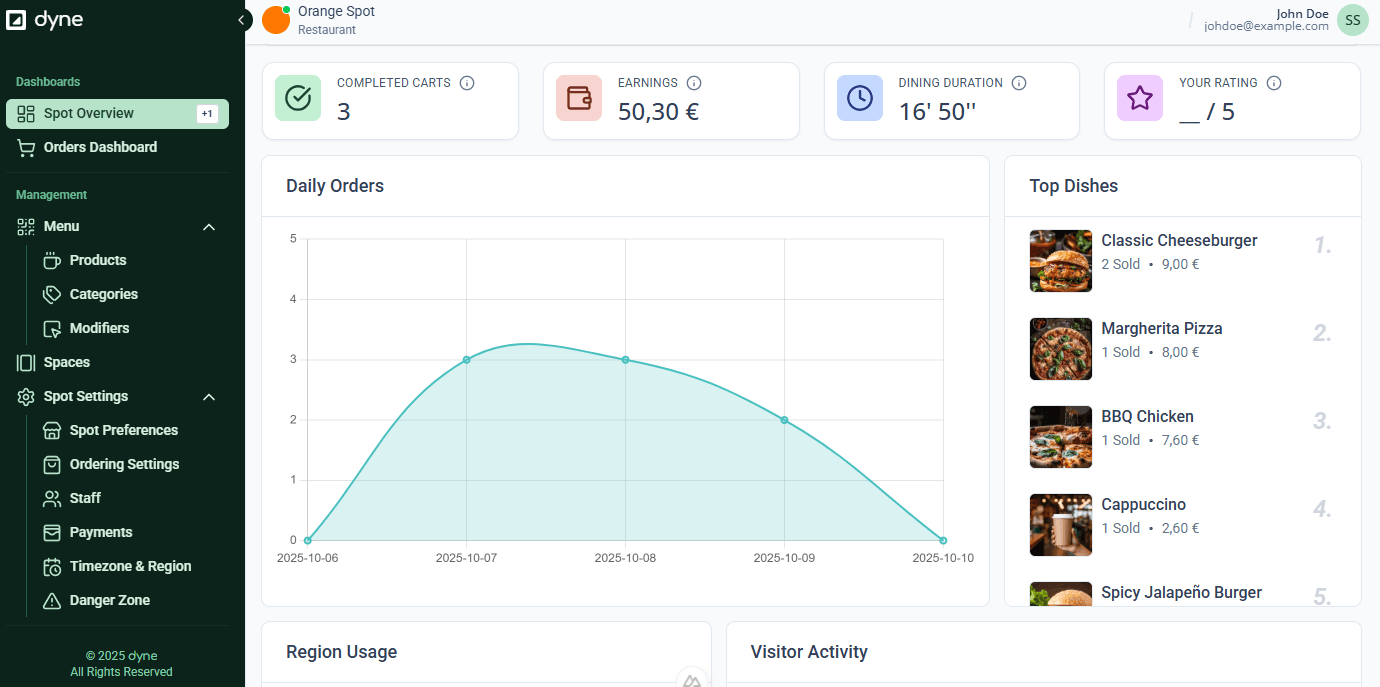1380x687 pixels.
Task: Click the Classic Cheeseburger dish thumbnail
Action: coord(1060,261)
